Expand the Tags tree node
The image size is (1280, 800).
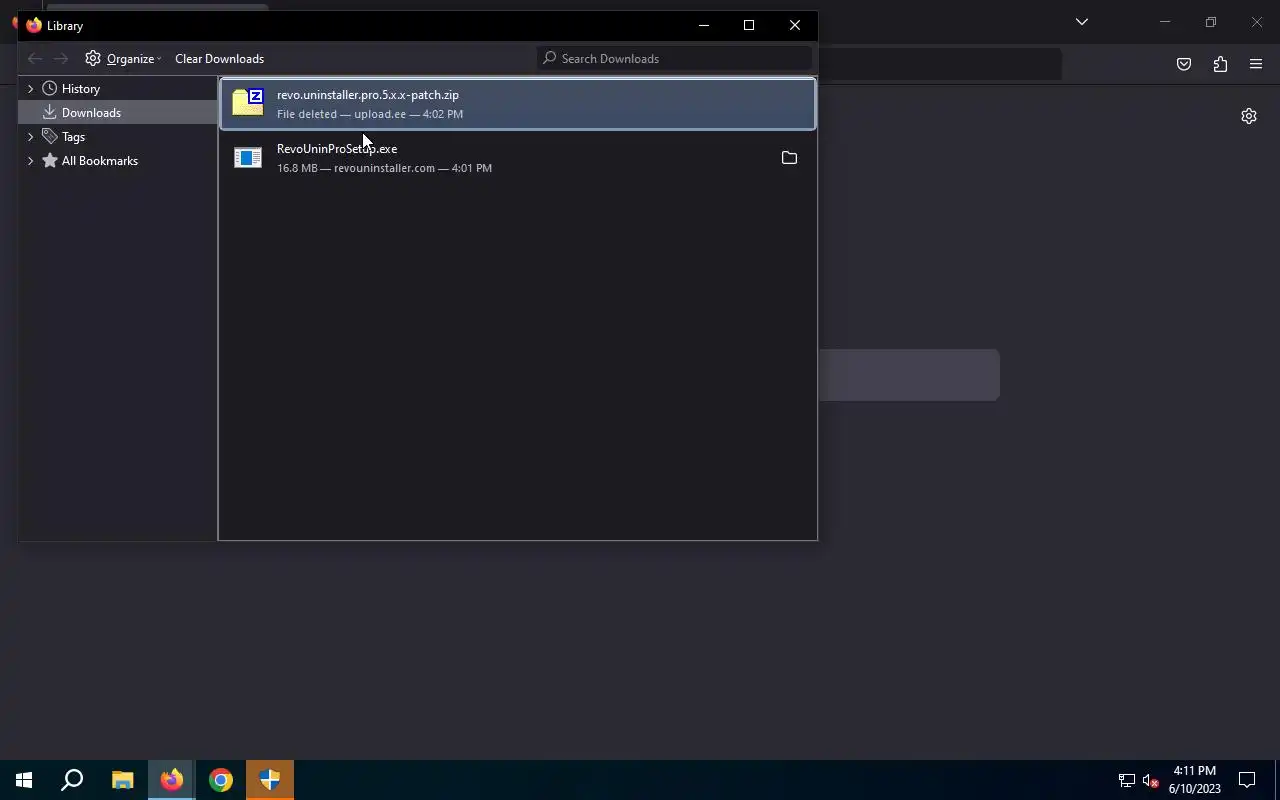point(30,136)
